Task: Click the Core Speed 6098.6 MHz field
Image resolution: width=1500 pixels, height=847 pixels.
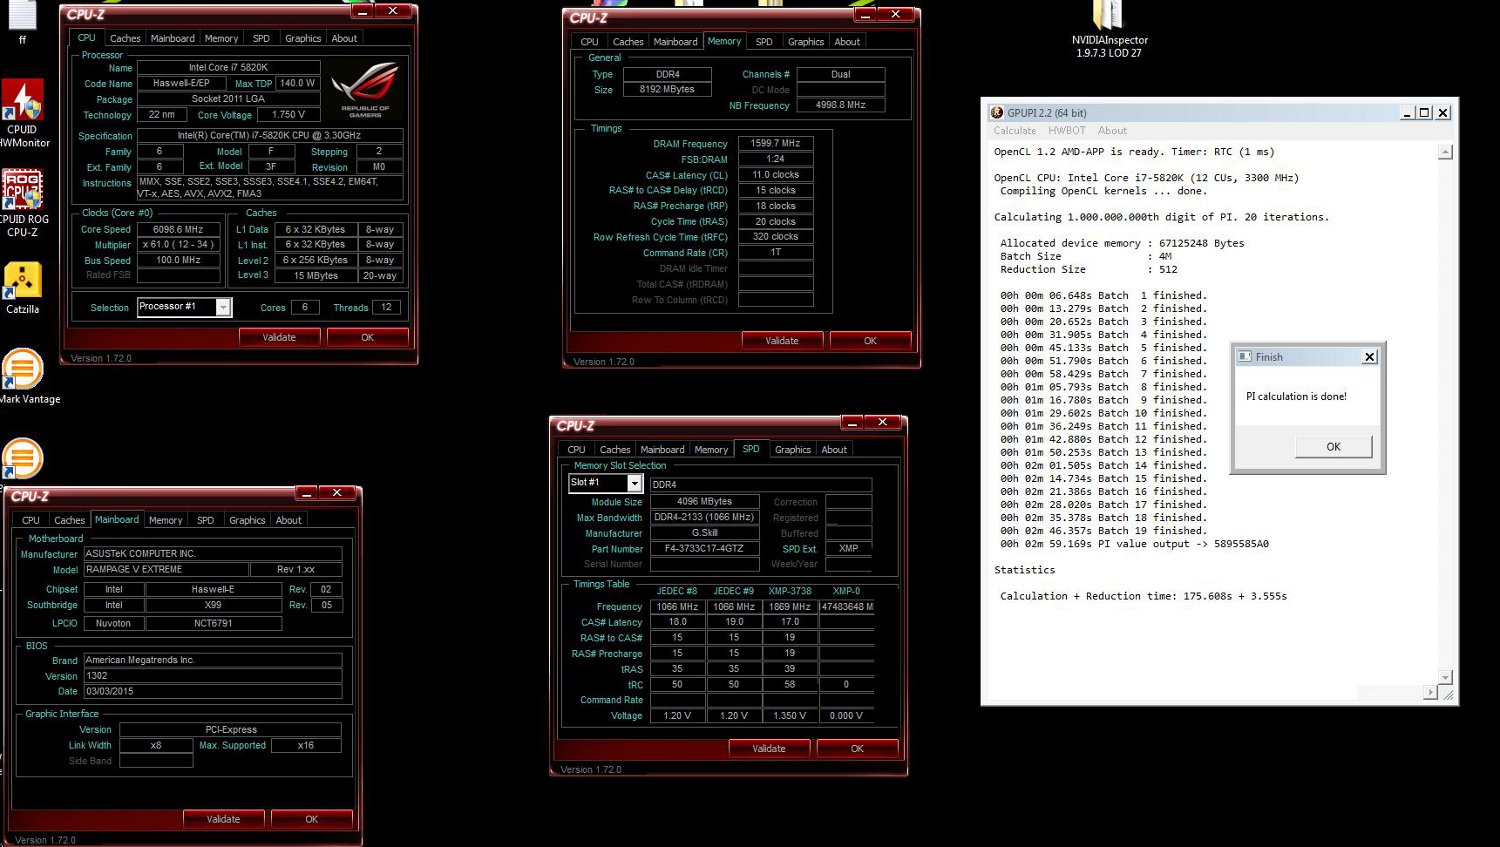Action: tap(178, 229)
